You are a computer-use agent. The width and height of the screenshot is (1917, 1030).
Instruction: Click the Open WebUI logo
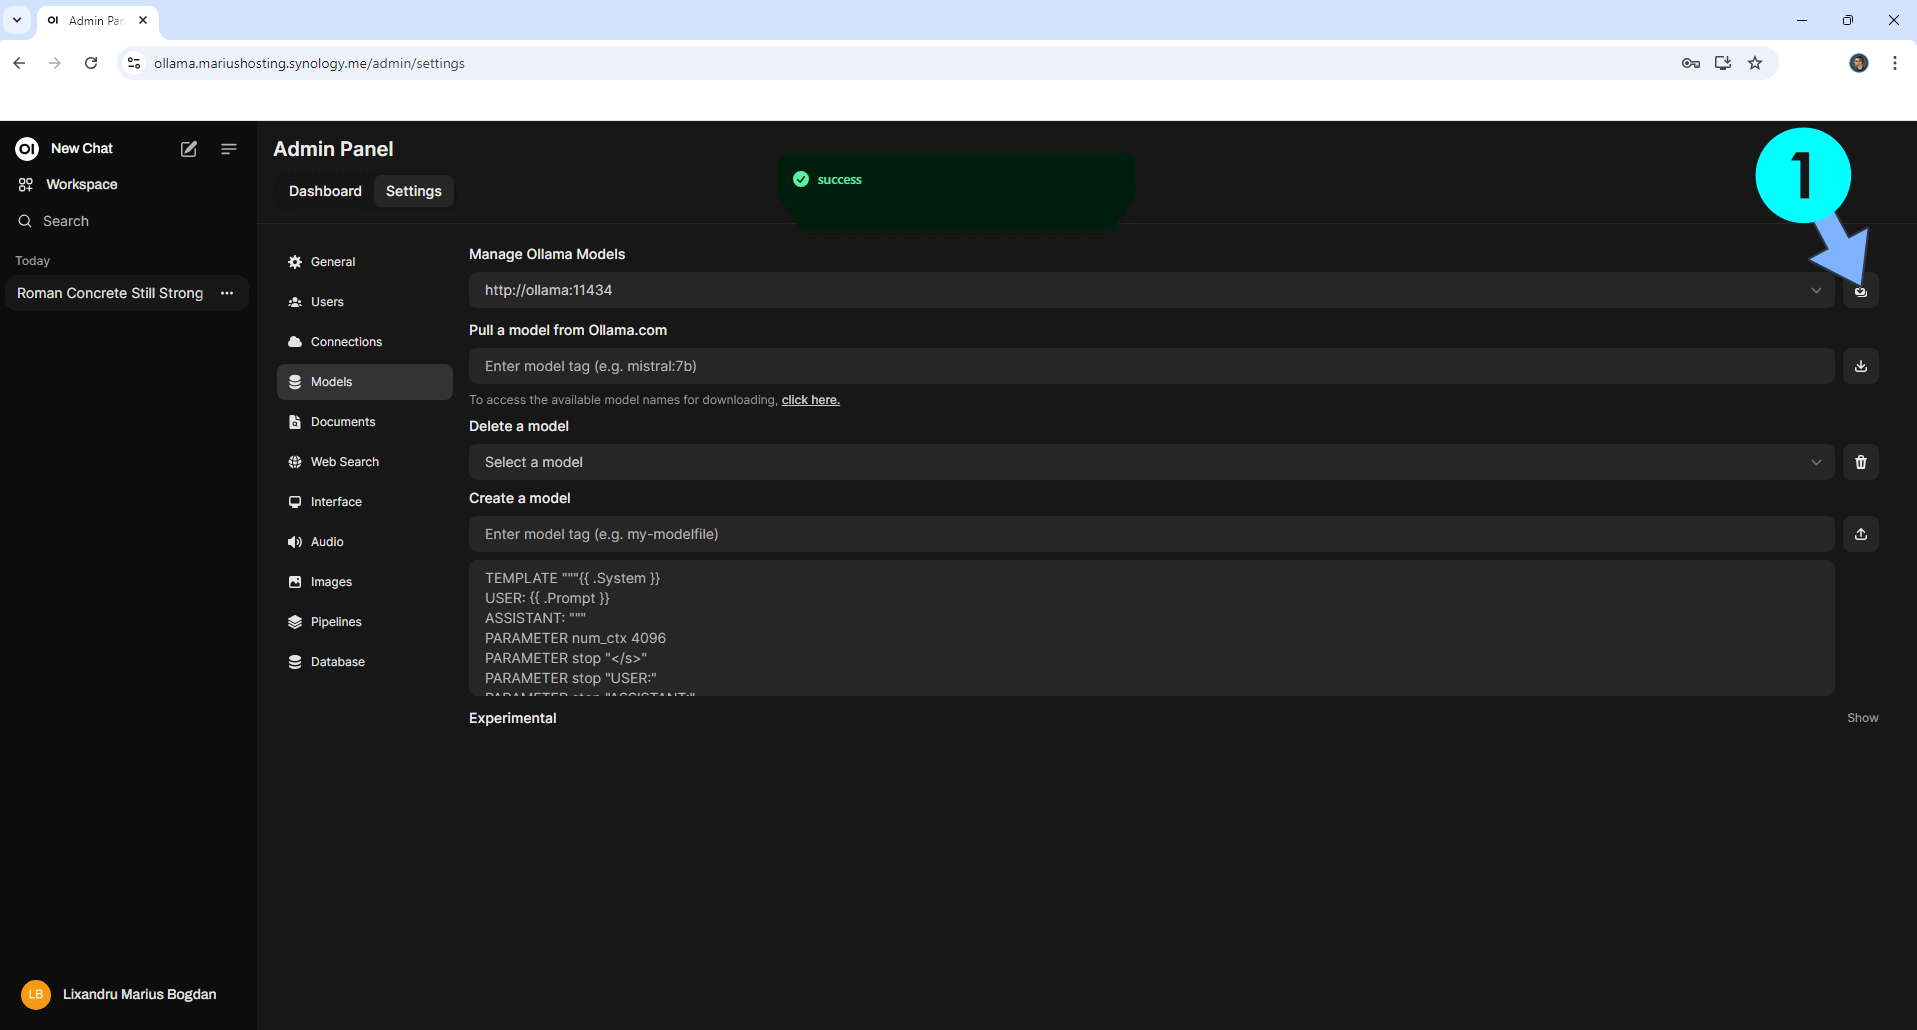tap(27, 149)
